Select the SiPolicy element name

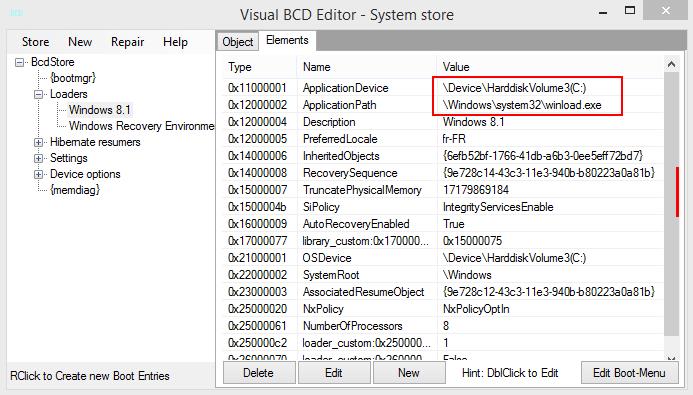(x=321, y=207)
